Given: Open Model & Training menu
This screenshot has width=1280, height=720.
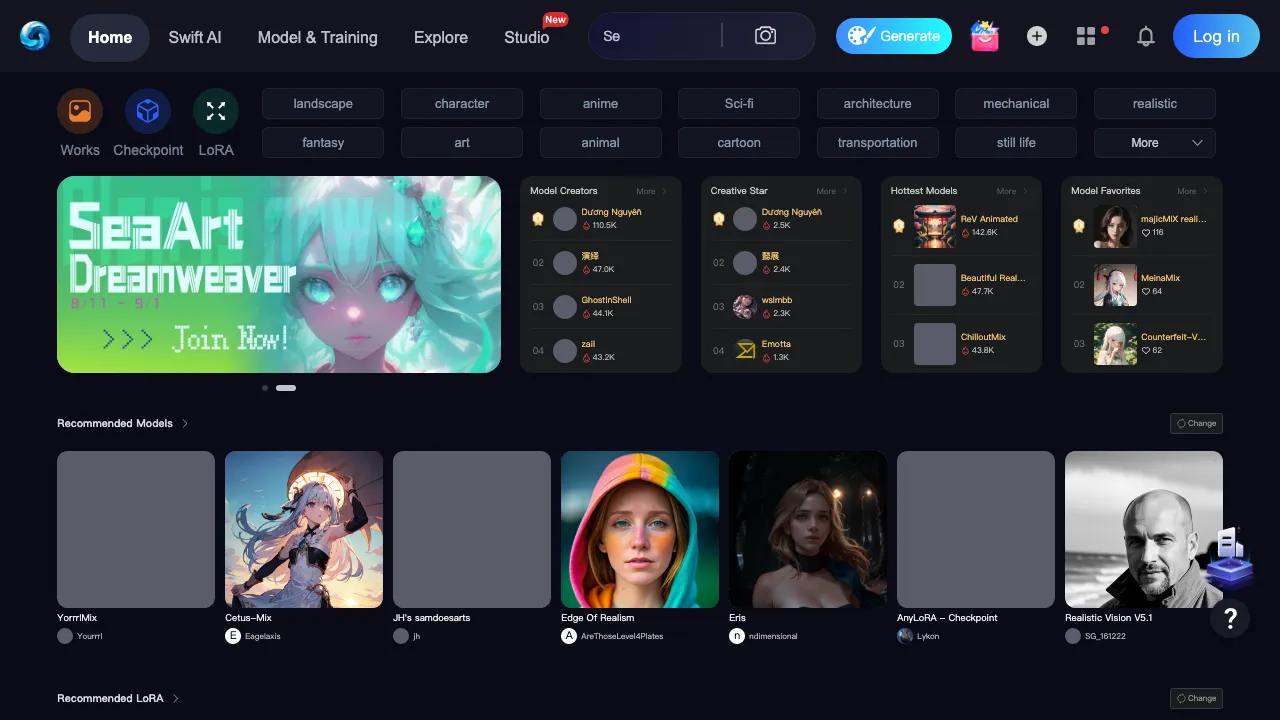Looking at the screenshot, I should click(x=318, y=37).
